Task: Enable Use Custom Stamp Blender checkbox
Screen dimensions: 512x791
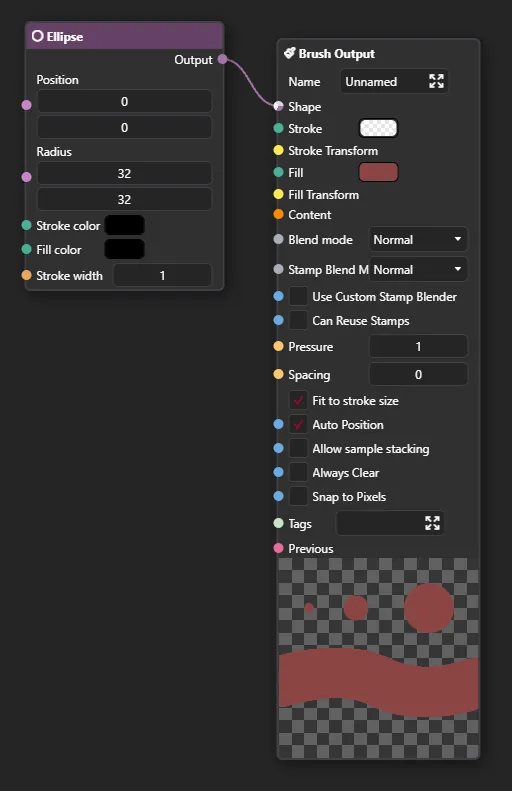Action: pyautogui.click(x=298, y=296)
